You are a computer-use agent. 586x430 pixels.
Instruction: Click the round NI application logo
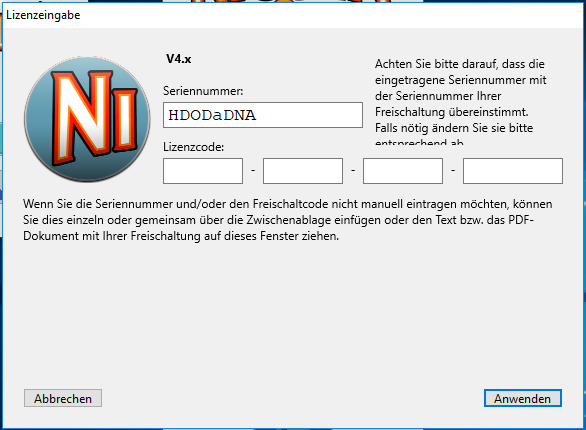point(87,120)
